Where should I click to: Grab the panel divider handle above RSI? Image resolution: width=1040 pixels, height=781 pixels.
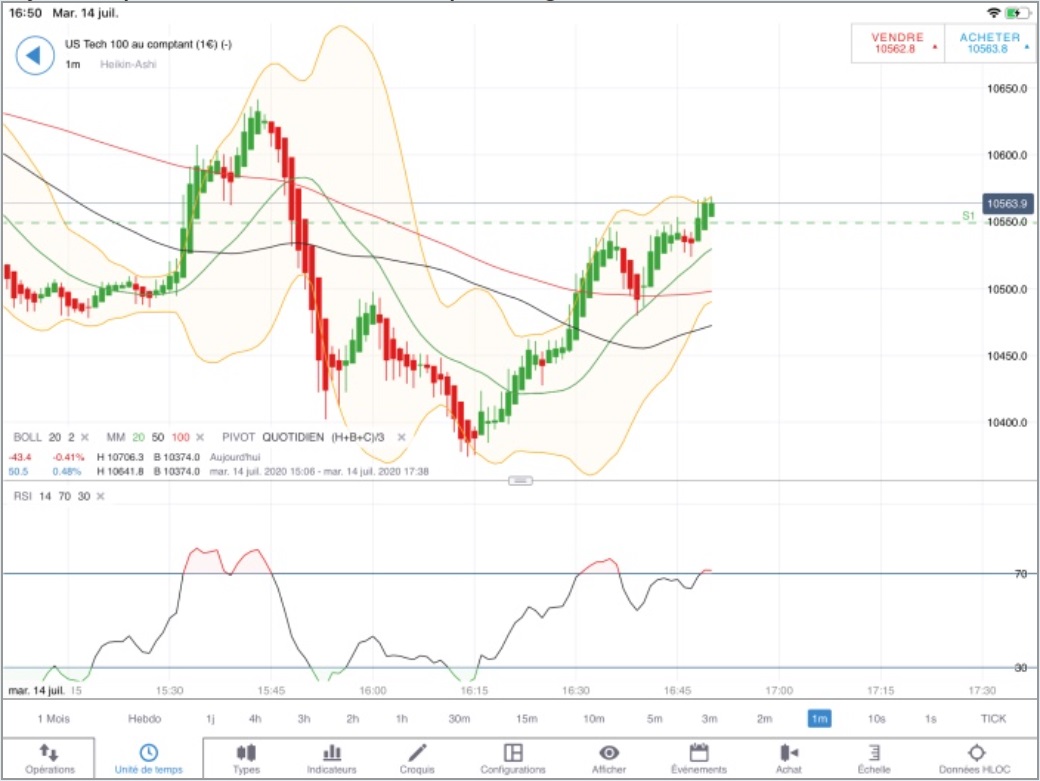pyautogui.click(x=520, y=481)
